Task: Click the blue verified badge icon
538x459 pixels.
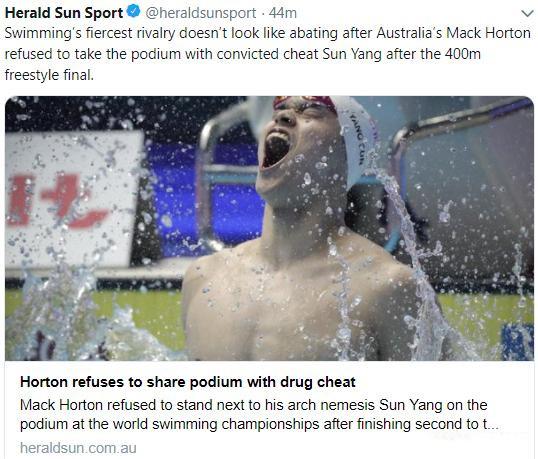Action: (133, 12)
